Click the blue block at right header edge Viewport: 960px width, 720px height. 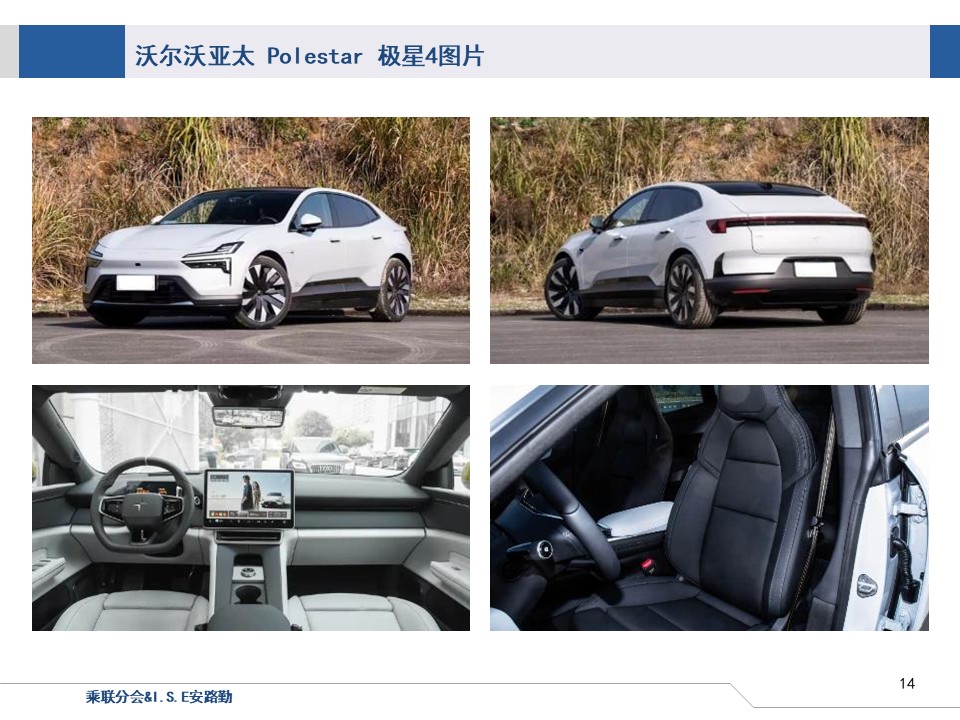[x=945, y=51]
